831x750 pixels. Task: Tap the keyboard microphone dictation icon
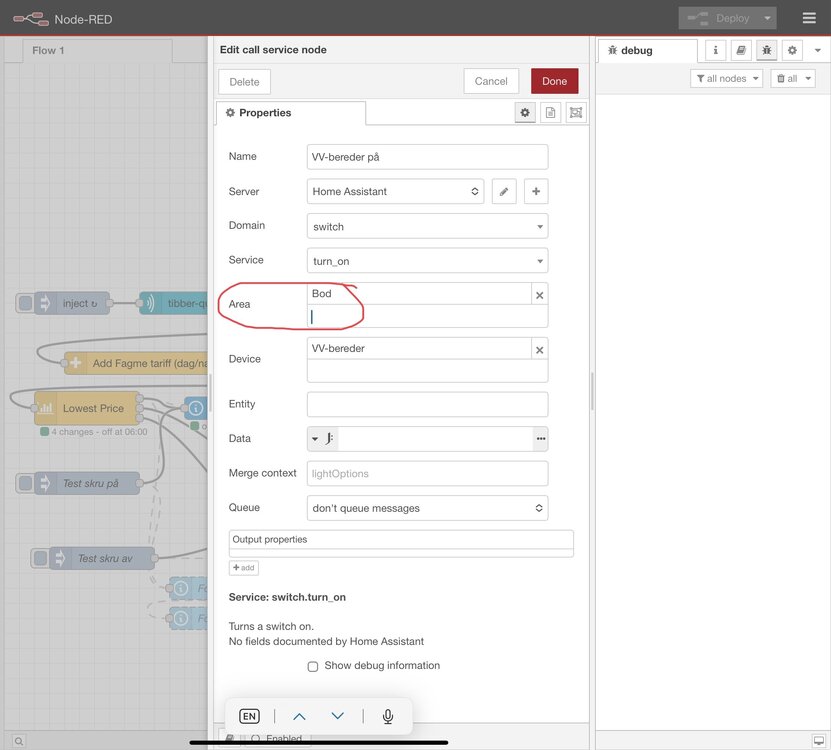[388, 716]
